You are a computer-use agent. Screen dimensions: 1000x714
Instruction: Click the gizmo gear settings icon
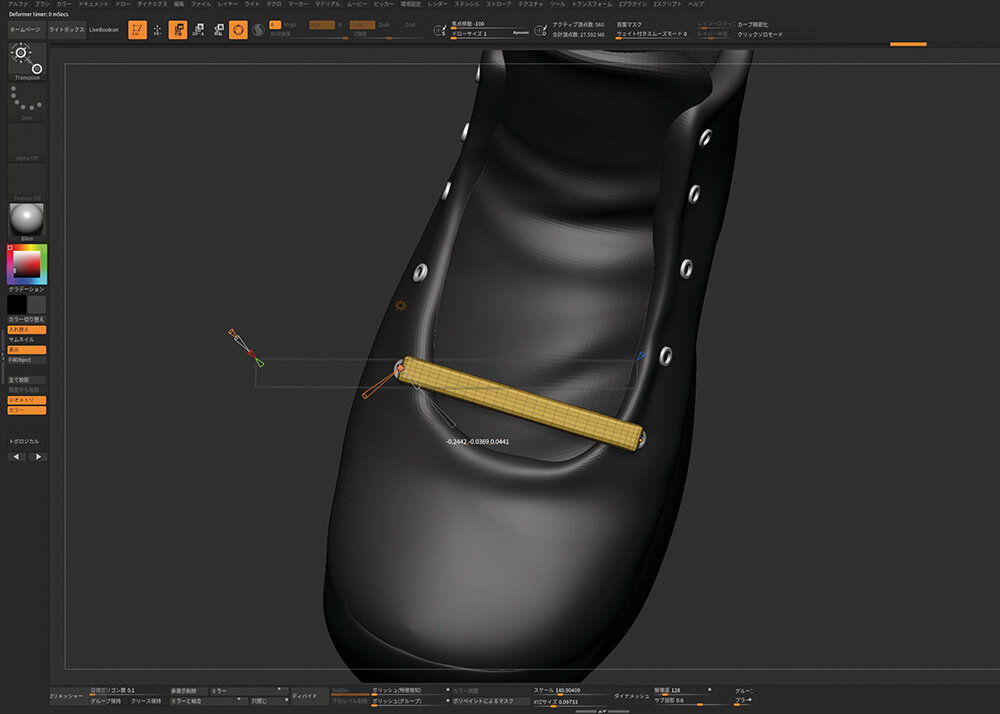pos(401,306)
